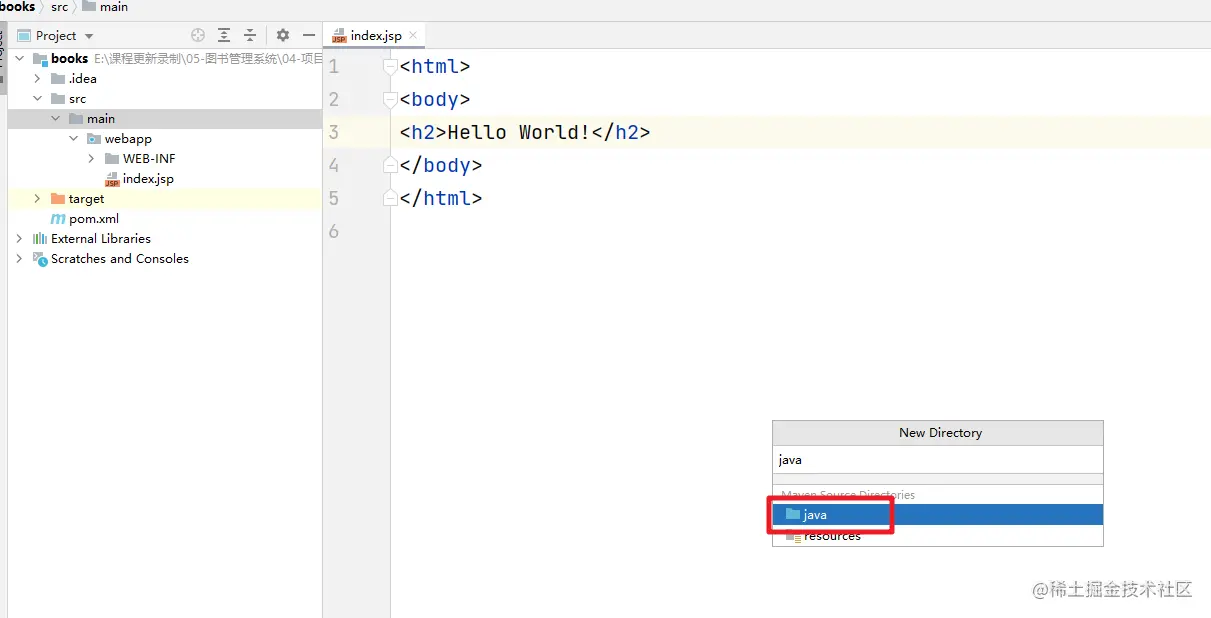Image resolution: width=1211 pixels, height=618 pixels.
Task: Collapse the main folder node
Action: [x=56, y=118]
